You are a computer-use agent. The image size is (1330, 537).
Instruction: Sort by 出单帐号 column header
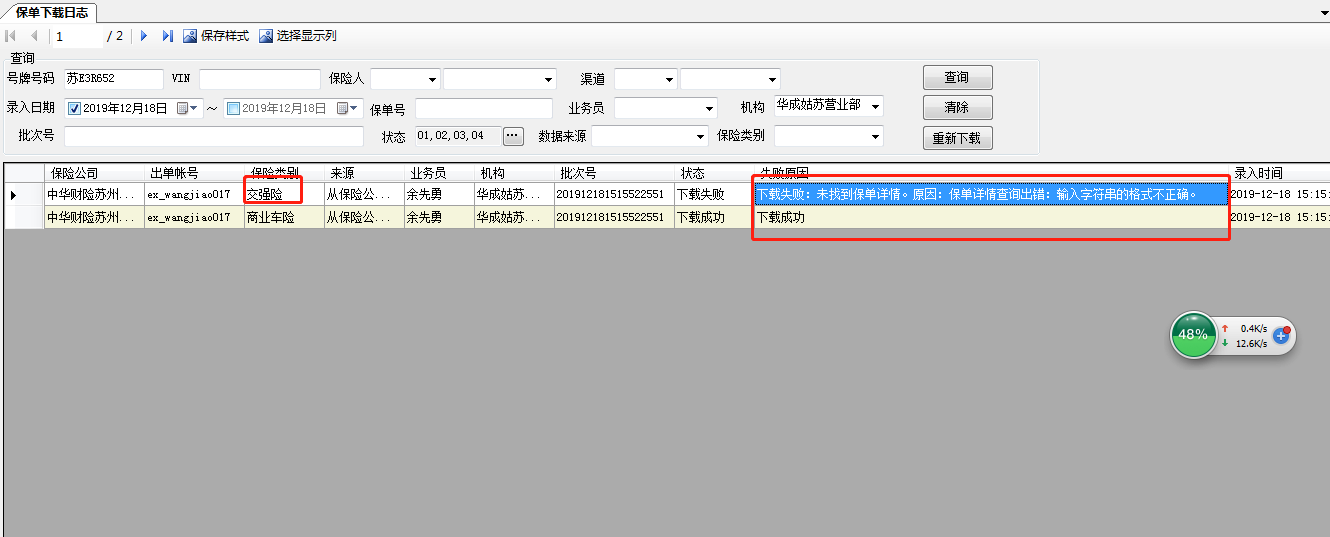tap(194, 173)
